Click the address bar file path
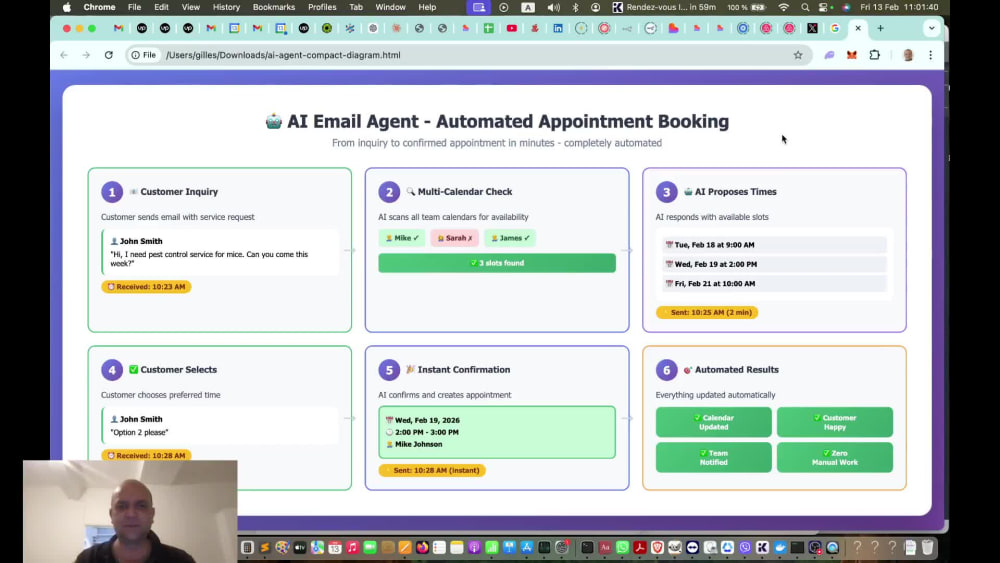Image resolution: width=1000 pixels, height=563 pixels. (283, 55)
